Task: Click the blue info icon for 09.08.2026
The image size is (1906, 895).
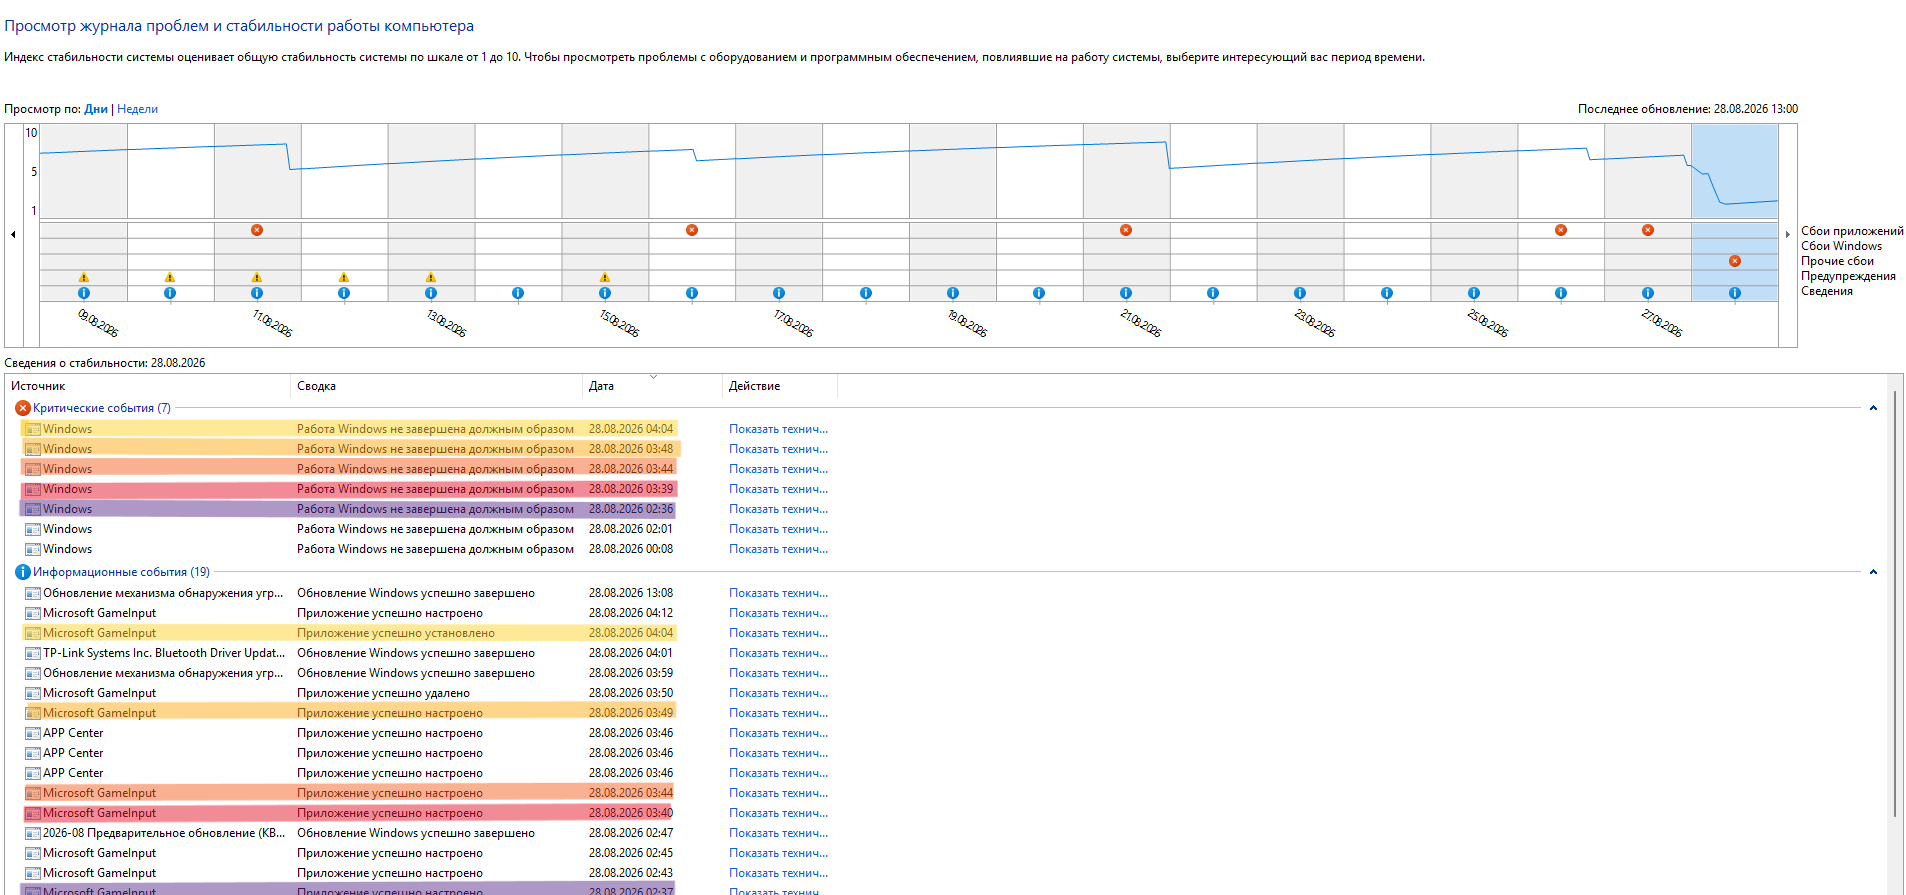Action: (x=84, y=293)
